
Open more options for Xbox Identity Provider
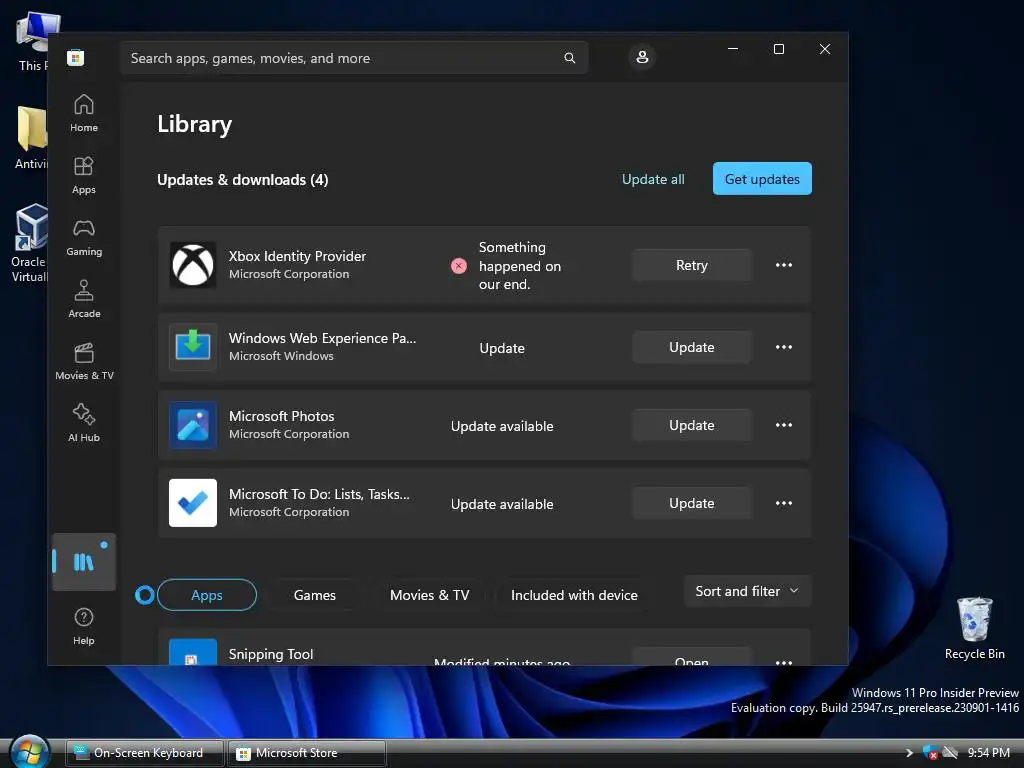784,265
